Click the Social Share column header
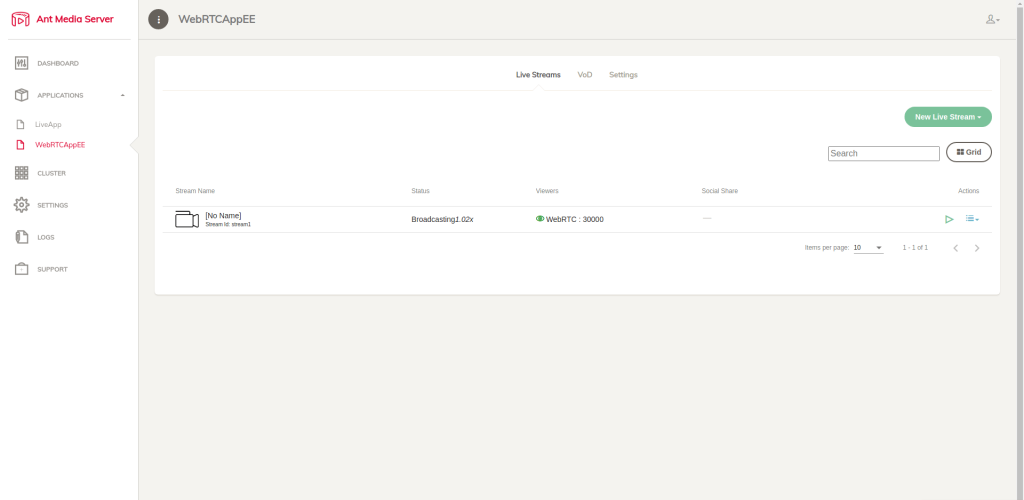Image resolution: width=1024 pixels, height=500 pixels. point(720,191)
